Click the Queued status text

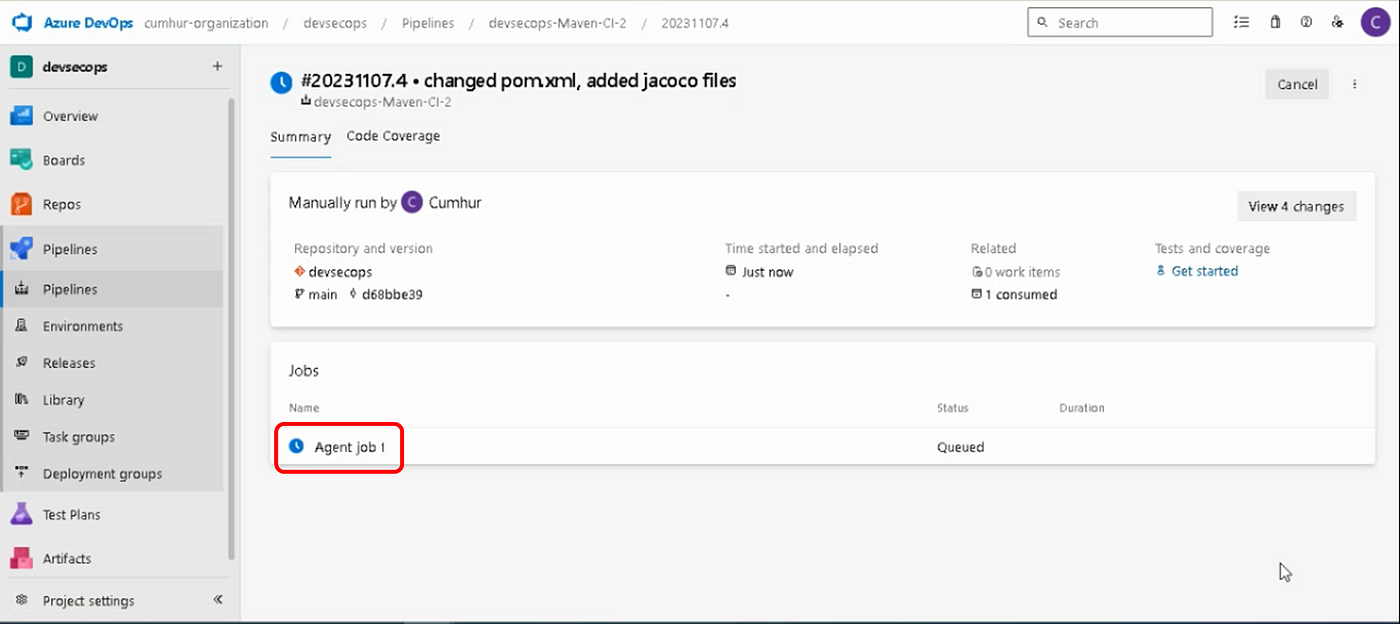coord(960,447)
